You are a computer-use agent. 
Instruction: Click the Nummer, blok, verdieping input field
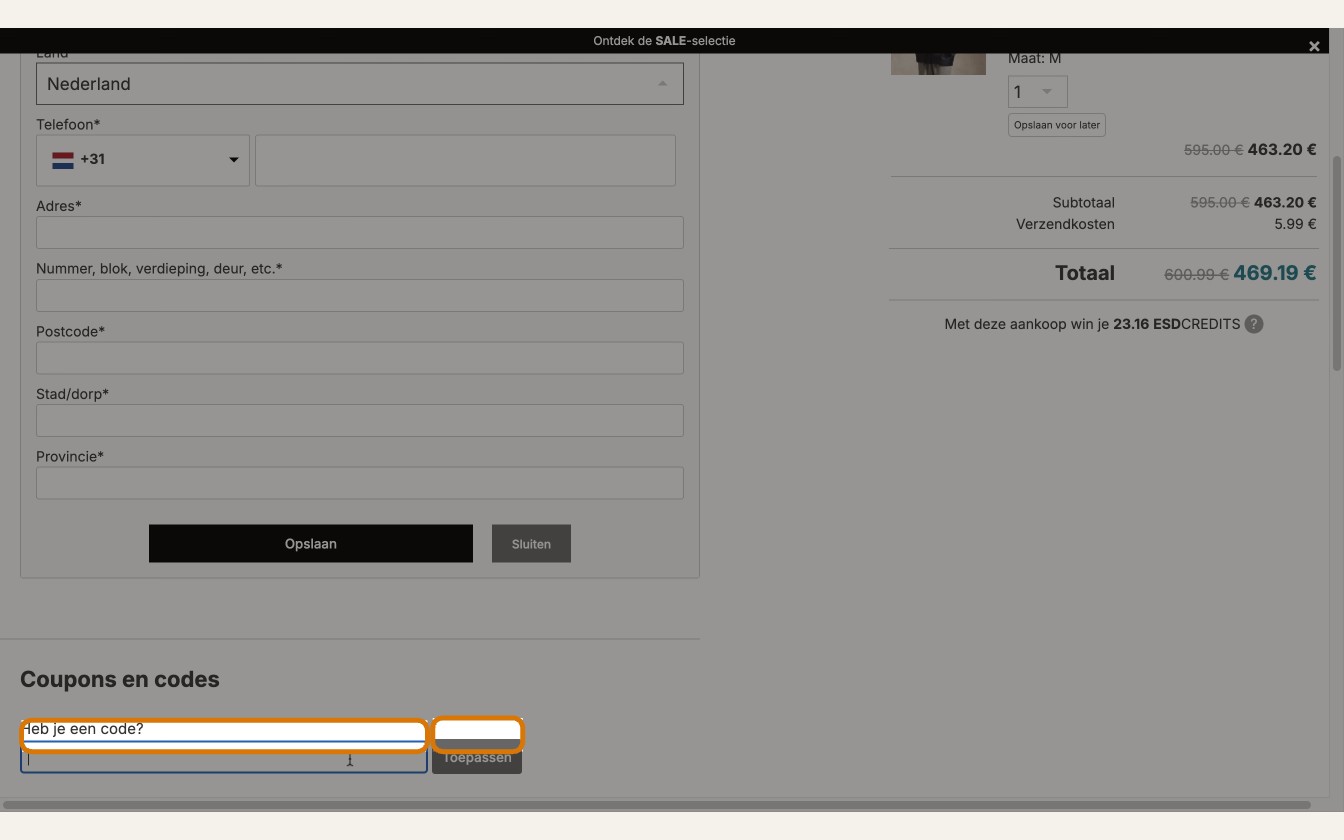[x=360, y=295]
